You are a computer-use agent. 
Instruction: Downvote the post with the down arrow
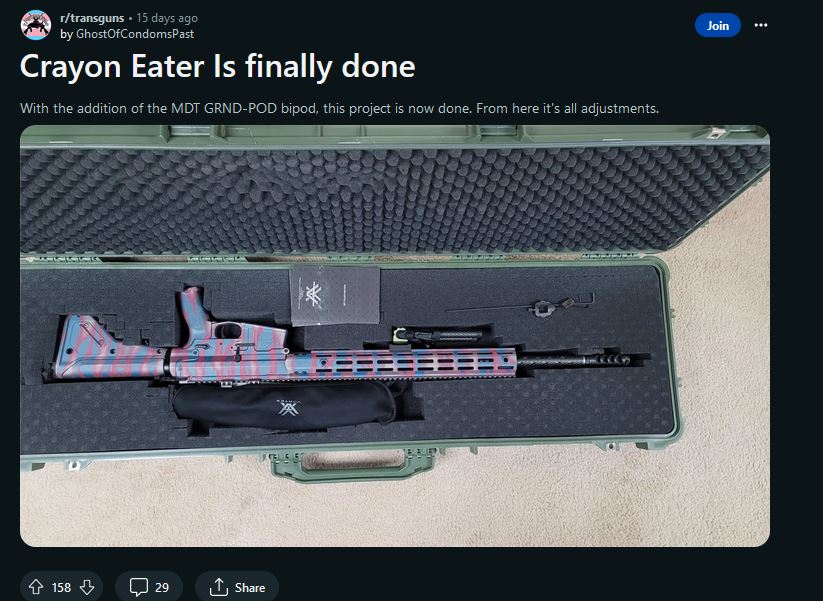tap(87, 587)
